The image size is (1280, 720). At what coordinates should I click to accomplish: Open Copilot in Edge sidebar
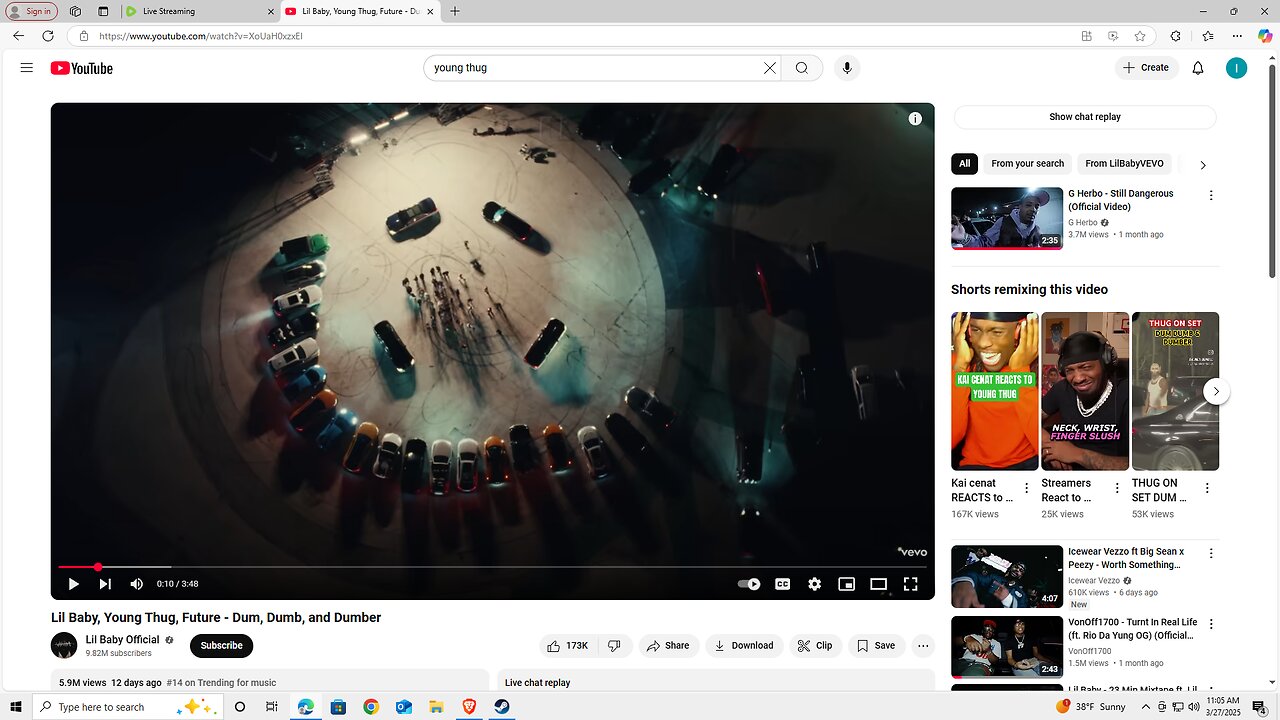[1264, 36]
